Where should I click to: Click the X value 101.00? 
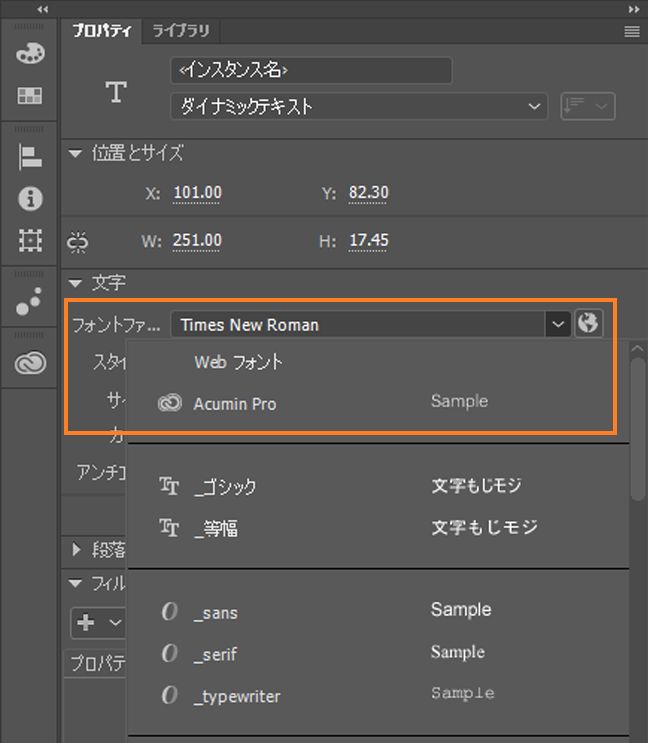(197, 193)
